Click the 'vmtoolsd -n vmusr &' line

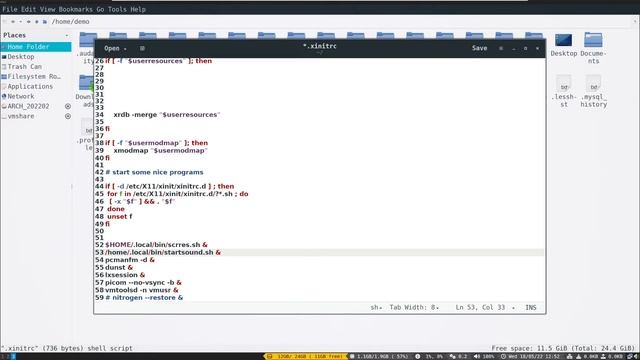[x=142, y=290]
